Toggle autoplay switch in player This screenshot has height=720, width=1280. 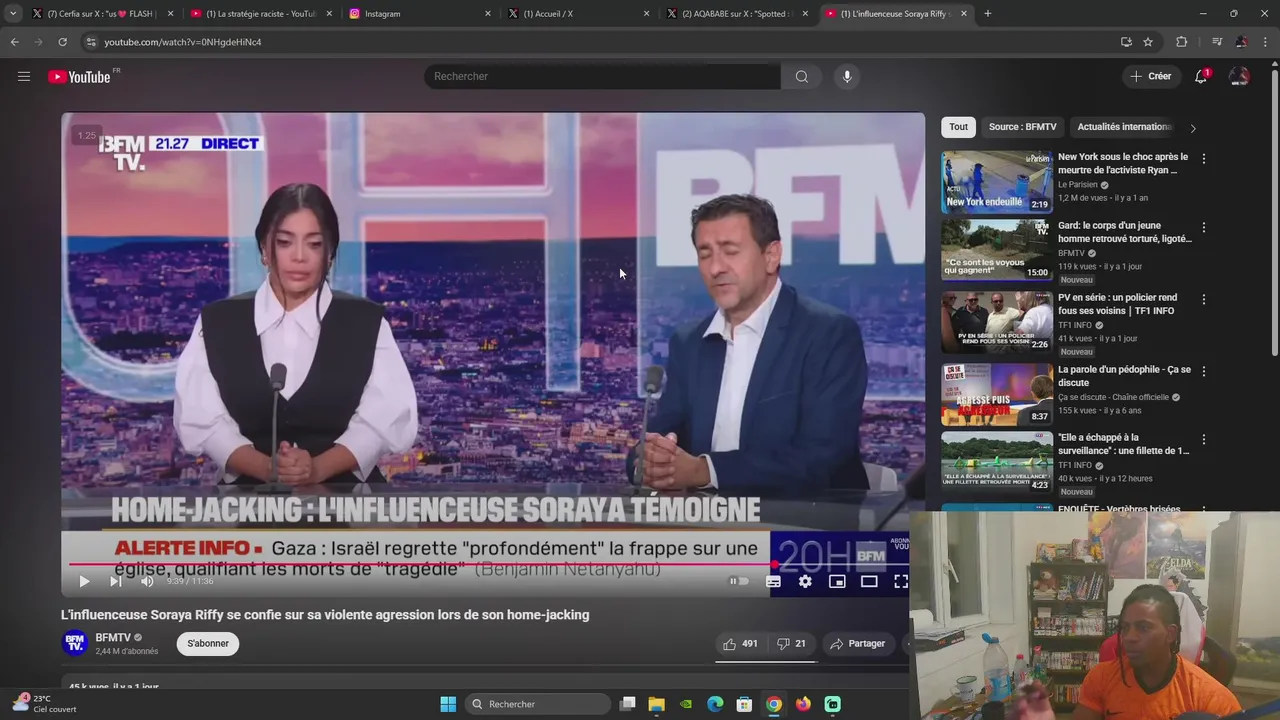[739, 581]
